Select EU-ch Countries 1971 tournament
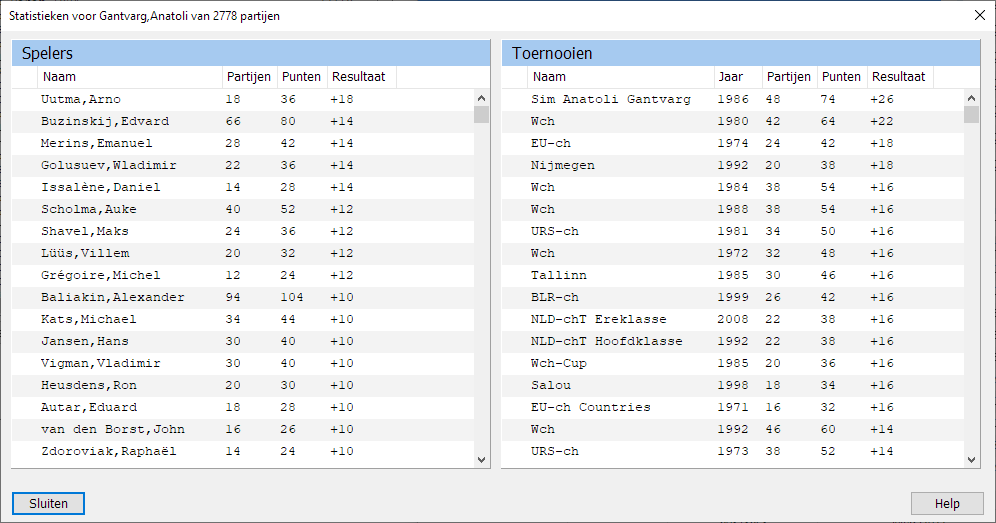This screenshot has height=523, width=996. tap(733, 407)
